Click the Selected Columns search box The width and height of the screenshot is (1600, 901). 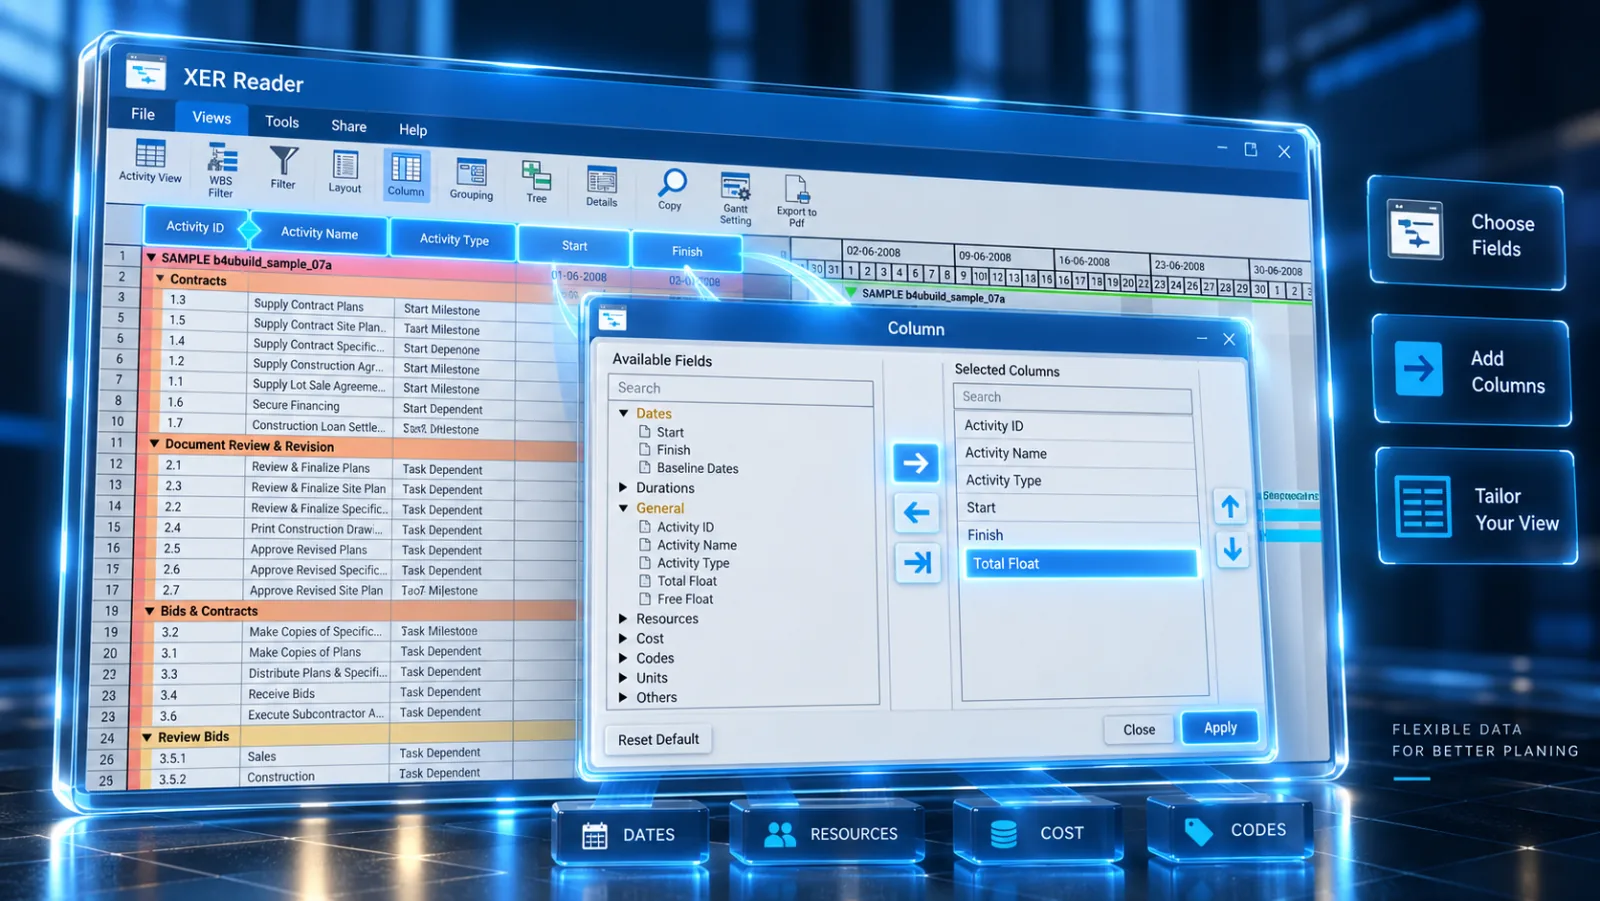coord(1073,397)
